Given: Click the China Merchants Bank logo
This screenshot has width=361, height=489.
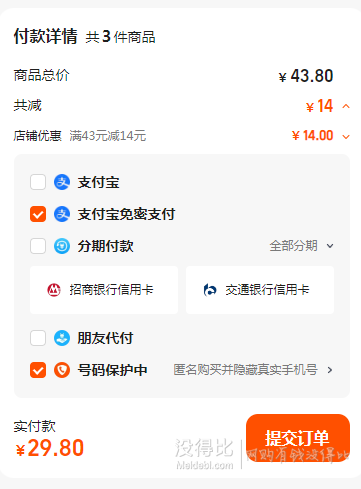Looking at the screenshot, I should tap(54, 290).
